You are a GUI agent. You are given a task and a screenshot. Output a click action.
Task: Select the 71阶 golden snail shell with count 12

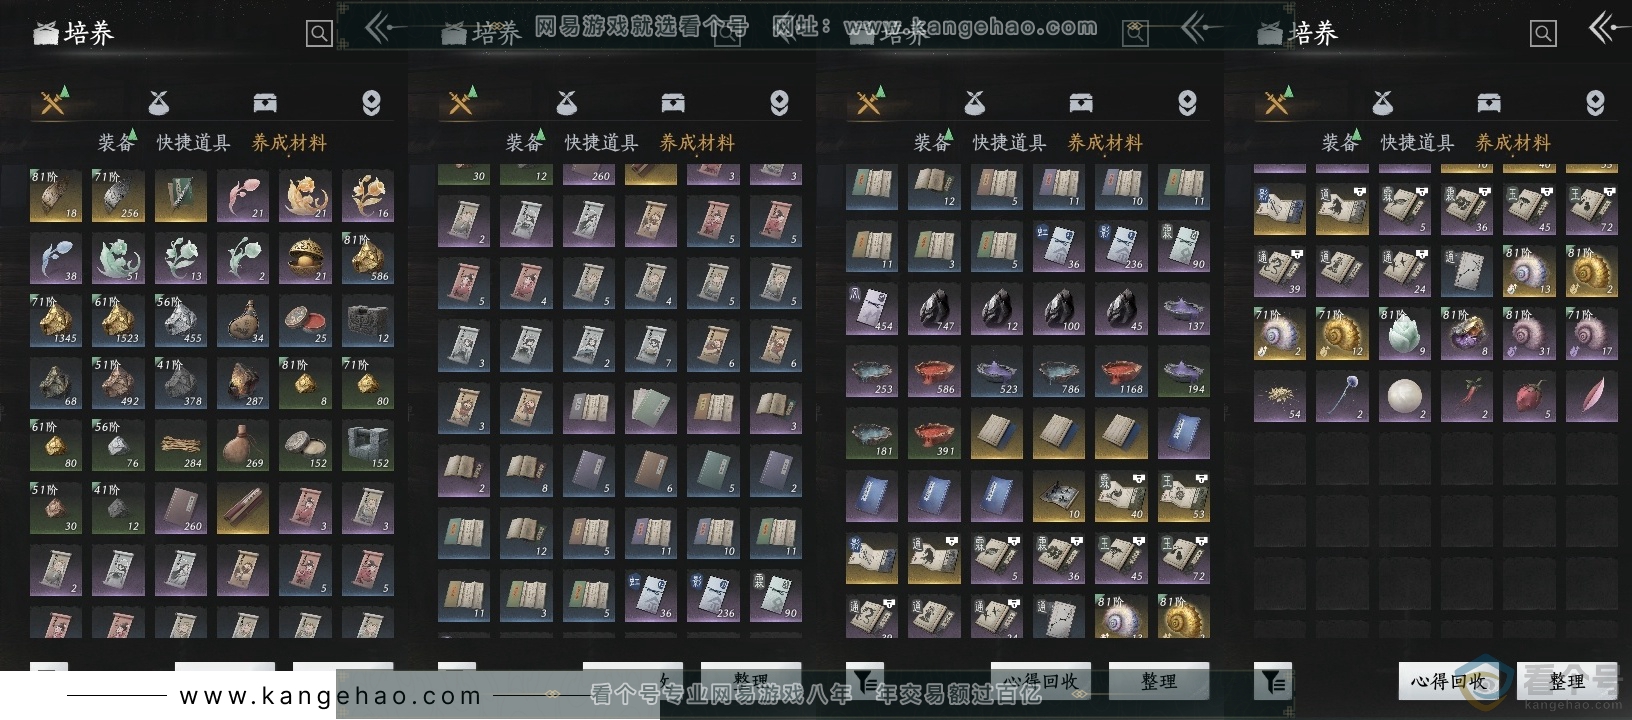(1342, 334)
